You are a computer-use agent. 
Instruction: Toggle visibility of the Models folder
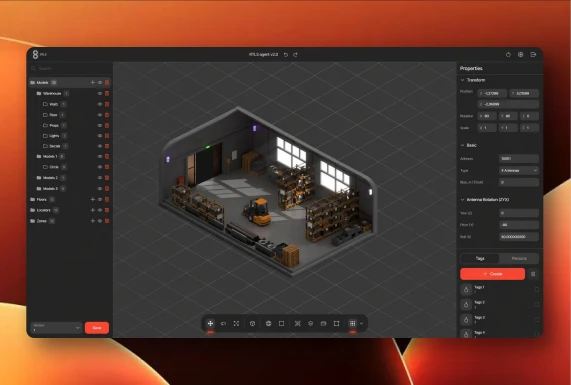pyautogui.click(x=100, y=83)
